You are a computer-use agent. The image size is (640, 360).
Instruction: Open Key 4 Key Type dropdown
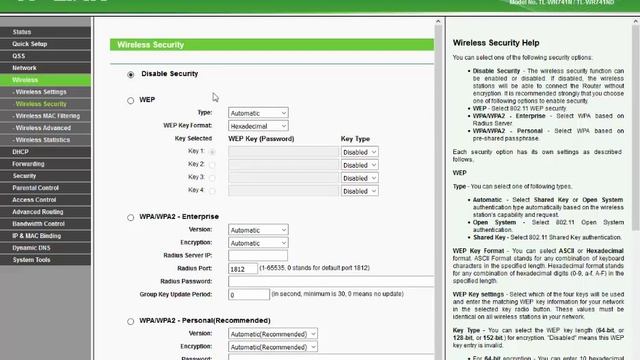coord(360,191)
